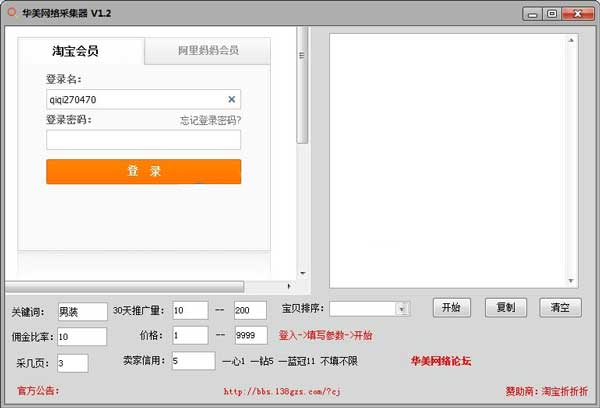This screenshot has height=408, width=600.
Task: Click the orange 登录 button
Action: click(143, 171)
